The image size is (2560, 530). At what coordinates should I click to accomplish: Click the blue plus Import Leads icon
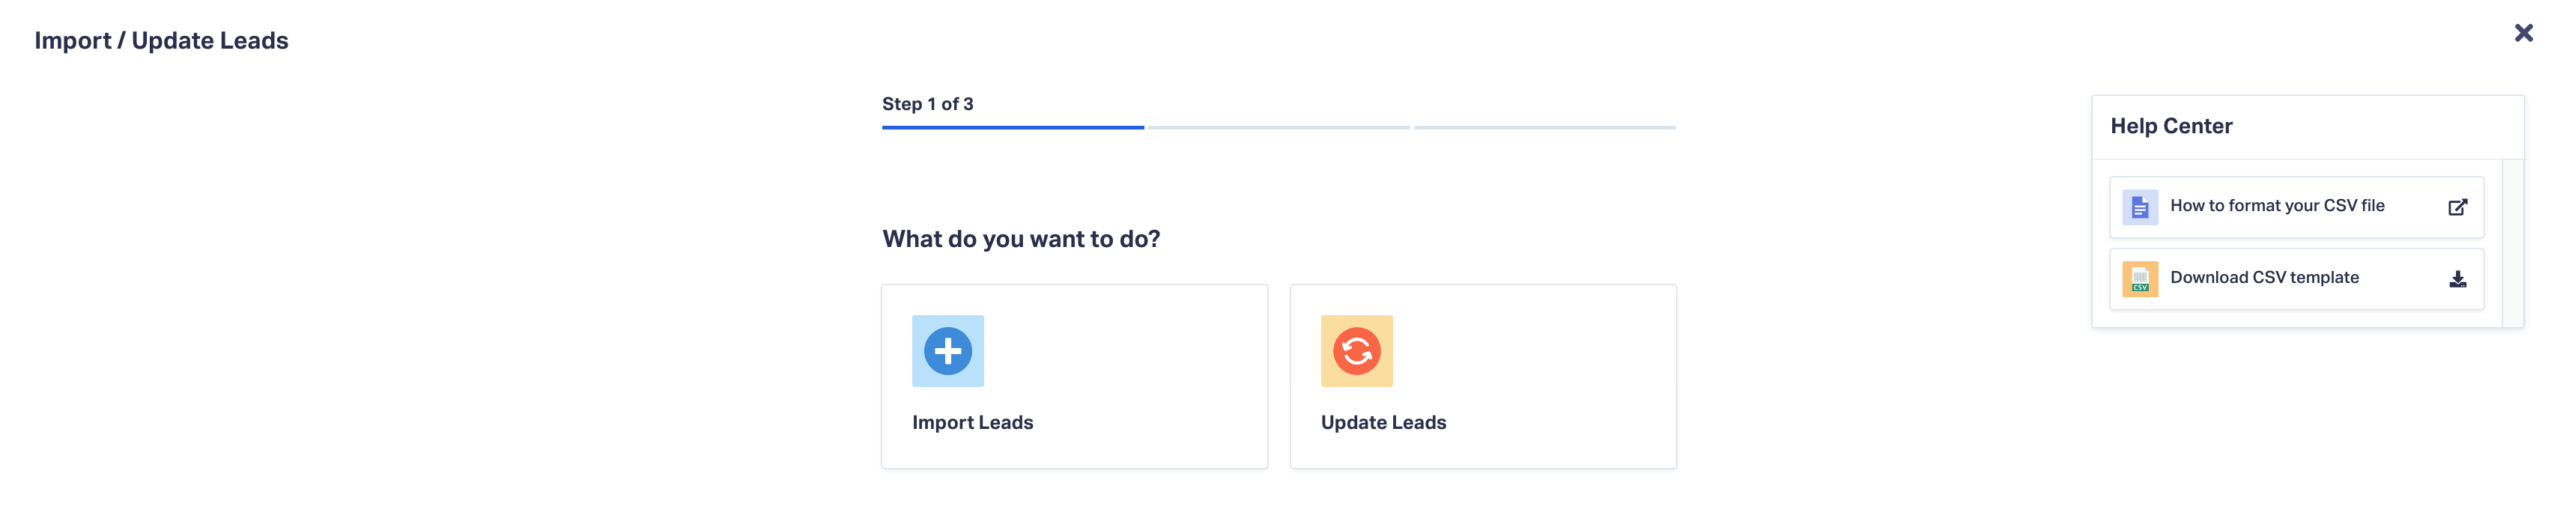[x=947, y=351]
